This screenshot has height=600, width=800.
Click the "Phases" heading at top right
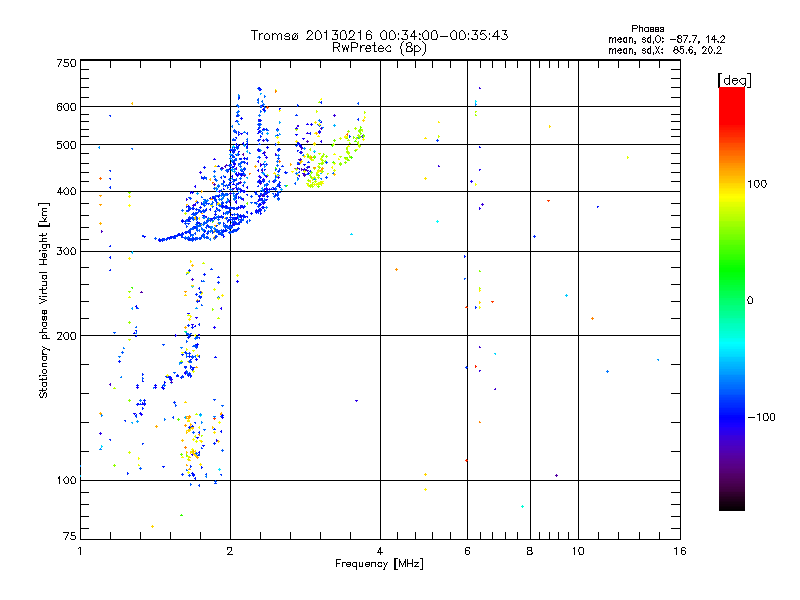pyautogui.click(x=647, y=29)
